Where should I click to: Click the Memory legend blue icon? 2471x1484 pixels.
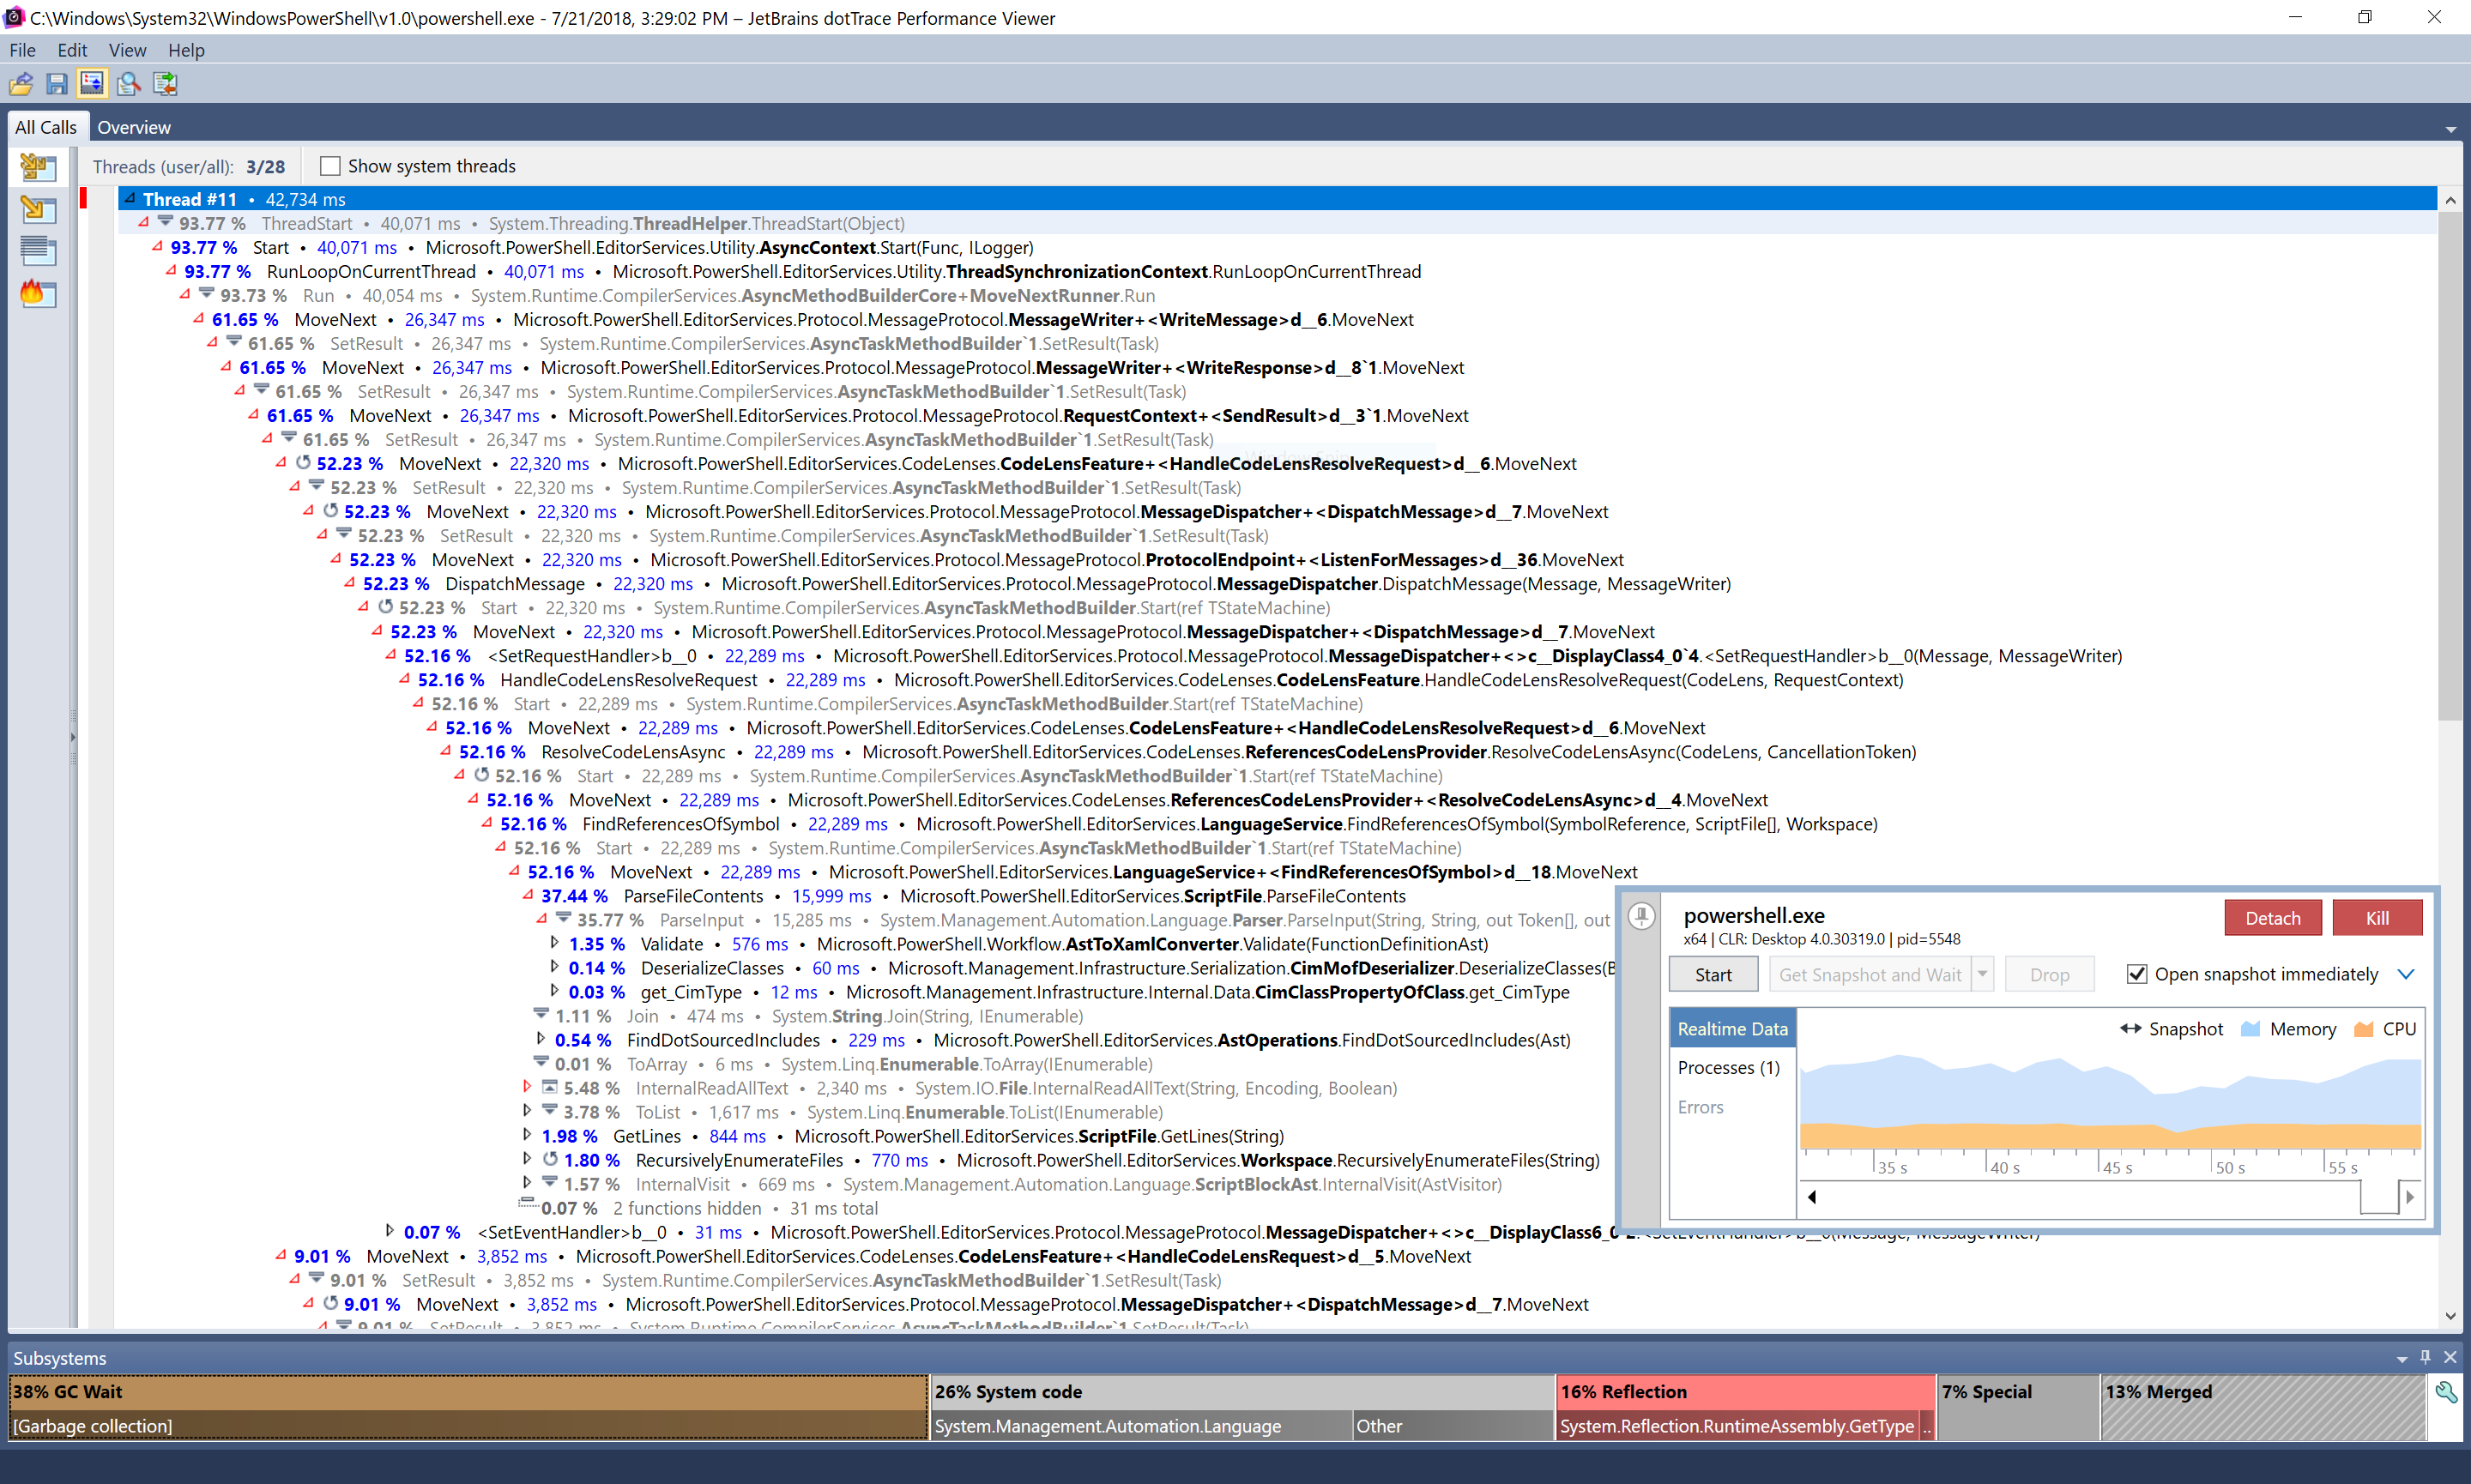coord(2250,1028)
